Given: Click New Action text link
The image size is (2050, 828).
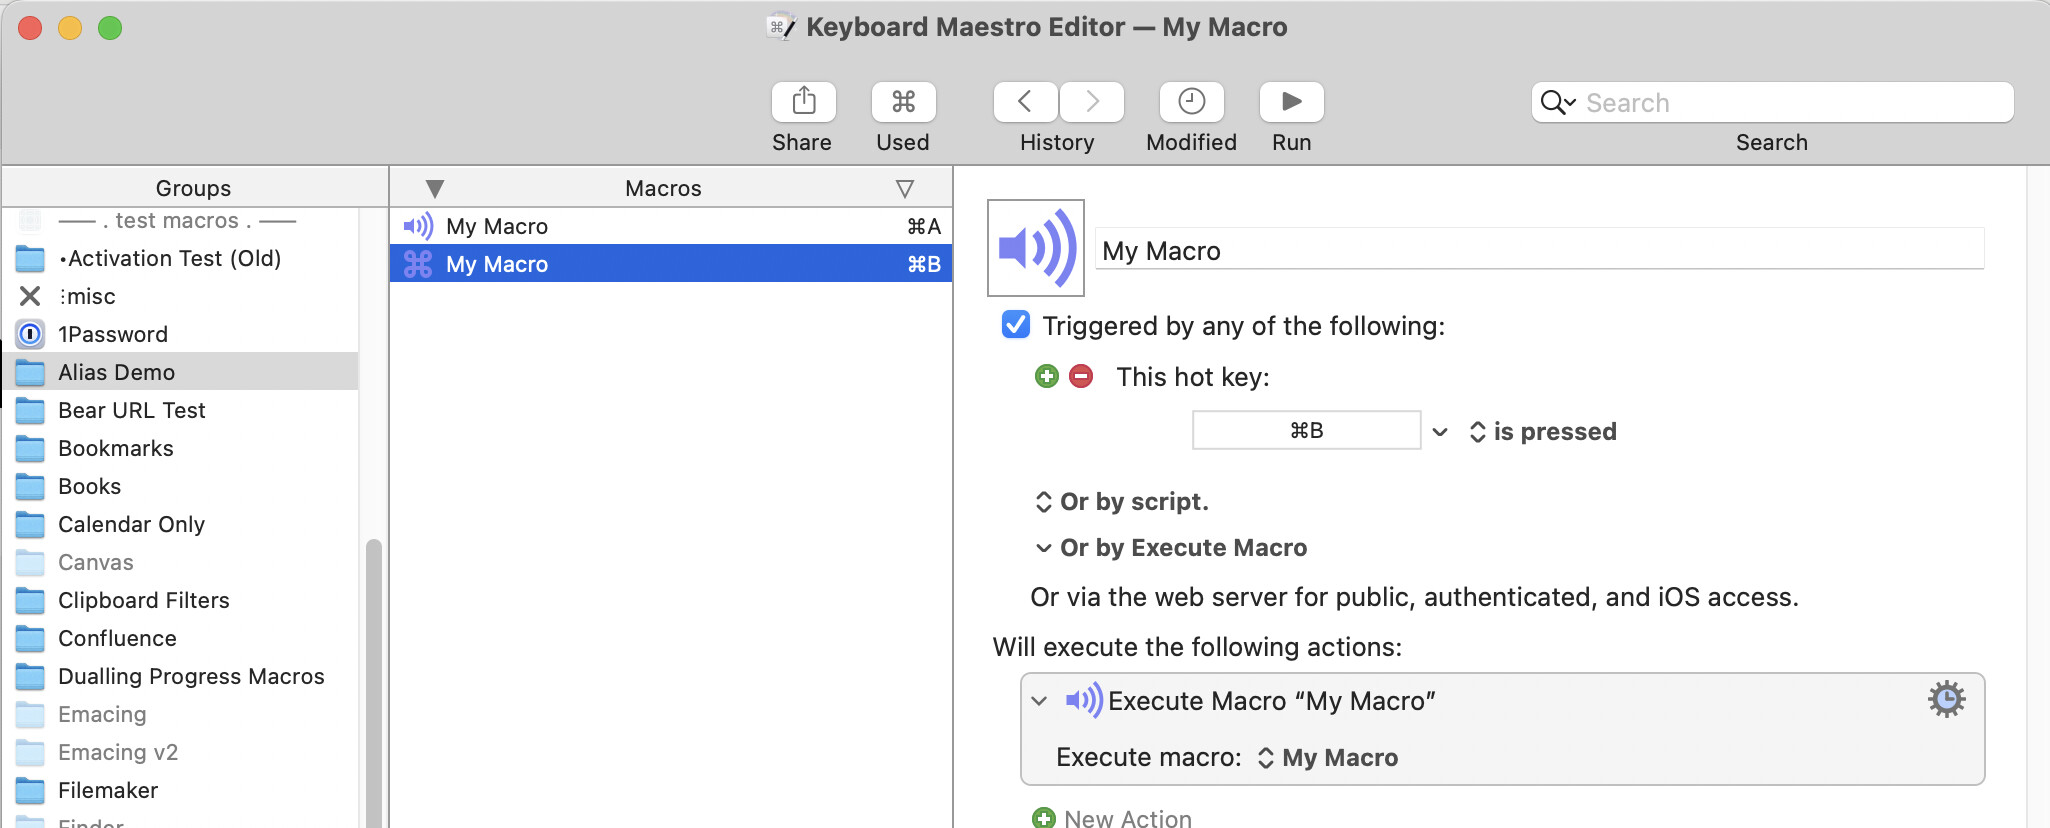Looking at the screenshot, I should [x=1128, y=818].
